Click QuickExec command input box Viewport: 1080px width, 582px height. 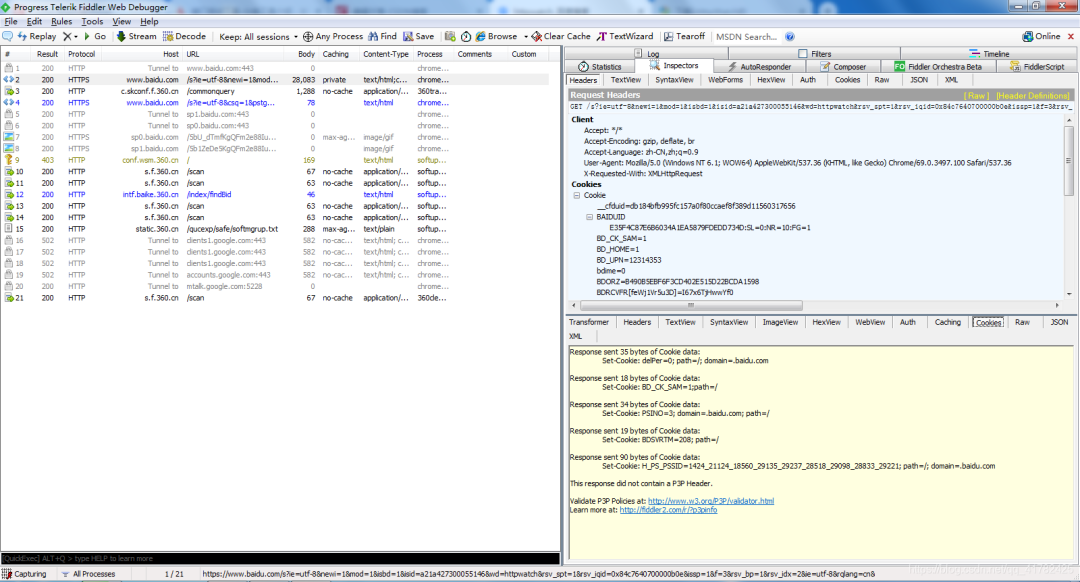point(280,559)
